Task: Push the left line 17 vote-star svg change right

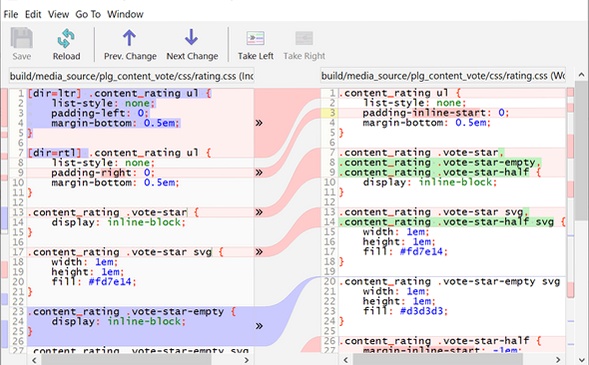Action: (x=259, y=252)
